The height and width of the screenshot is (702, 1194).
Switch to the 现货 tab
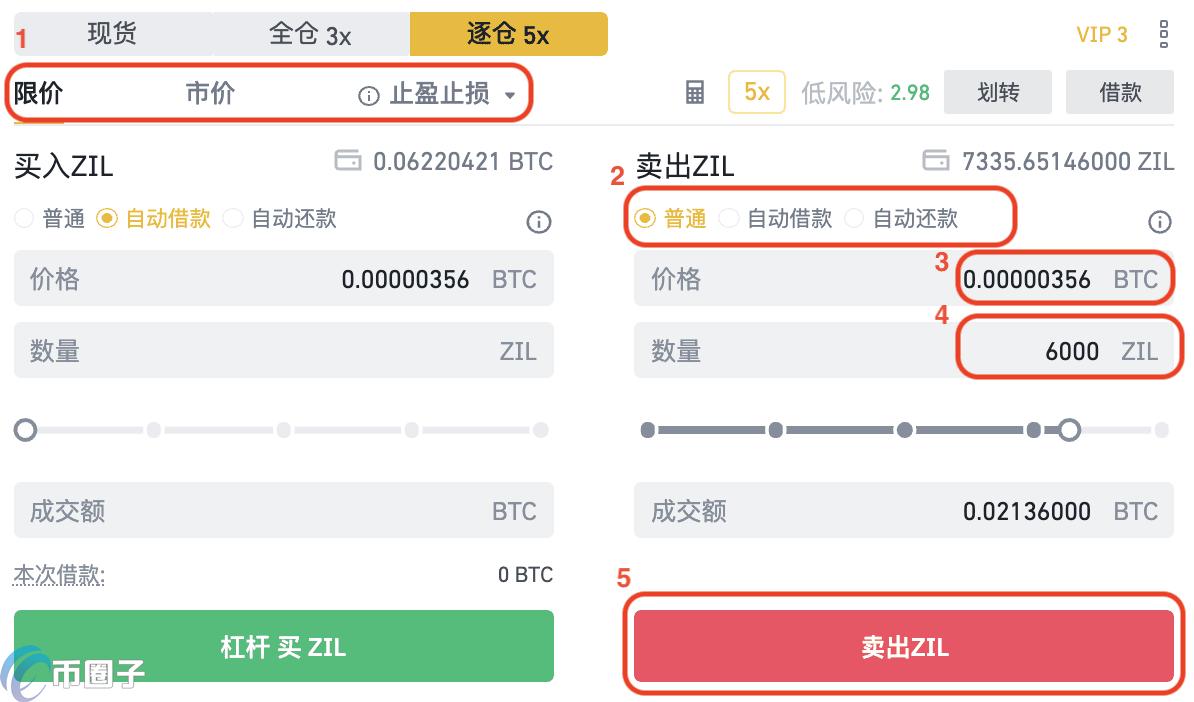pyautogui.click(x=110, y=33)
